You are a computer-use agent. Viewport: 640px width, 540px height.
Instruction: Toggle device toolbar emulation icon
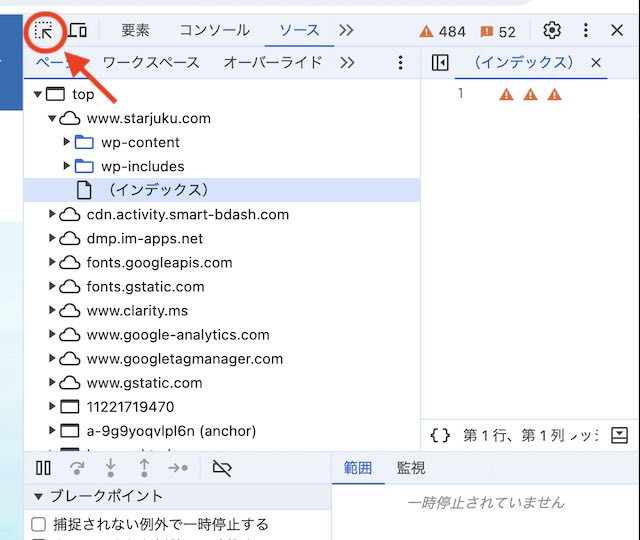[78, 30]
